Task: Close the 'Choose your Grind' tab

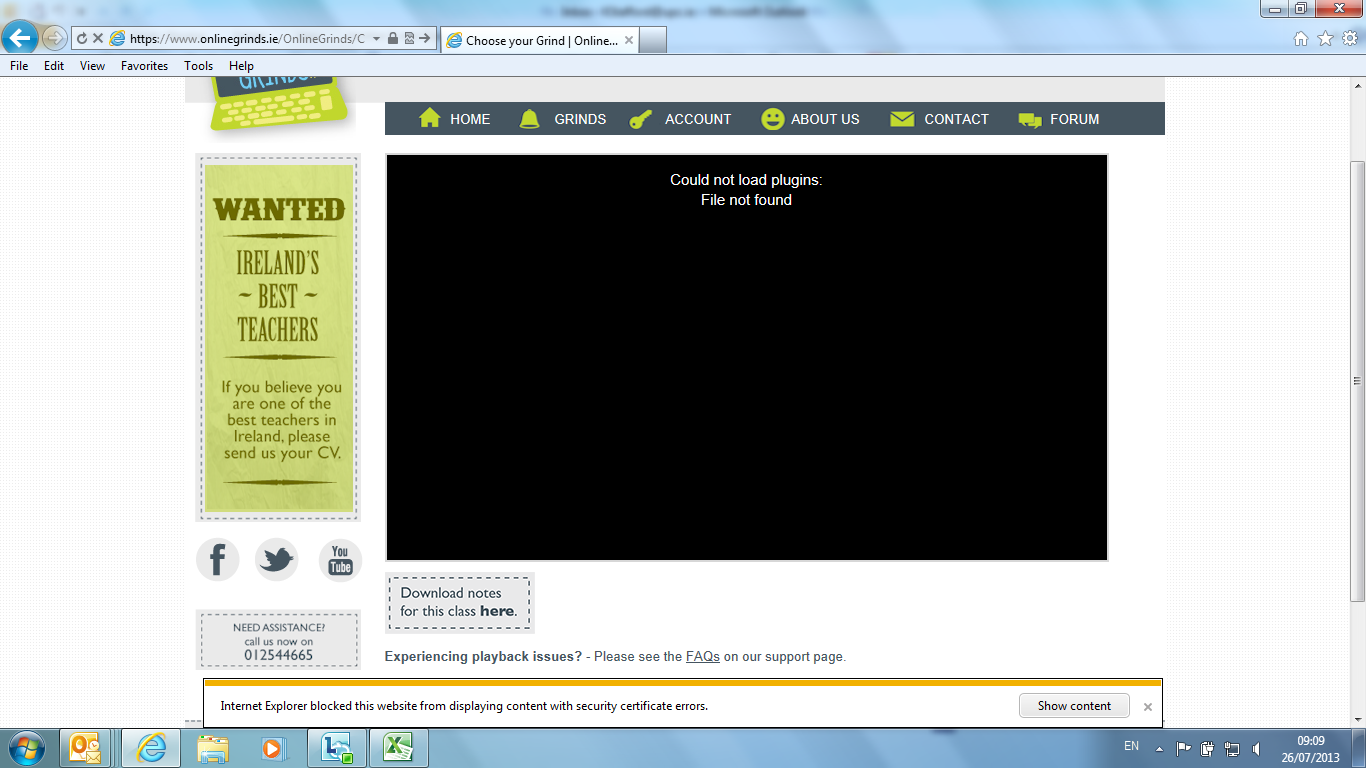Action: tap(629, 41)
